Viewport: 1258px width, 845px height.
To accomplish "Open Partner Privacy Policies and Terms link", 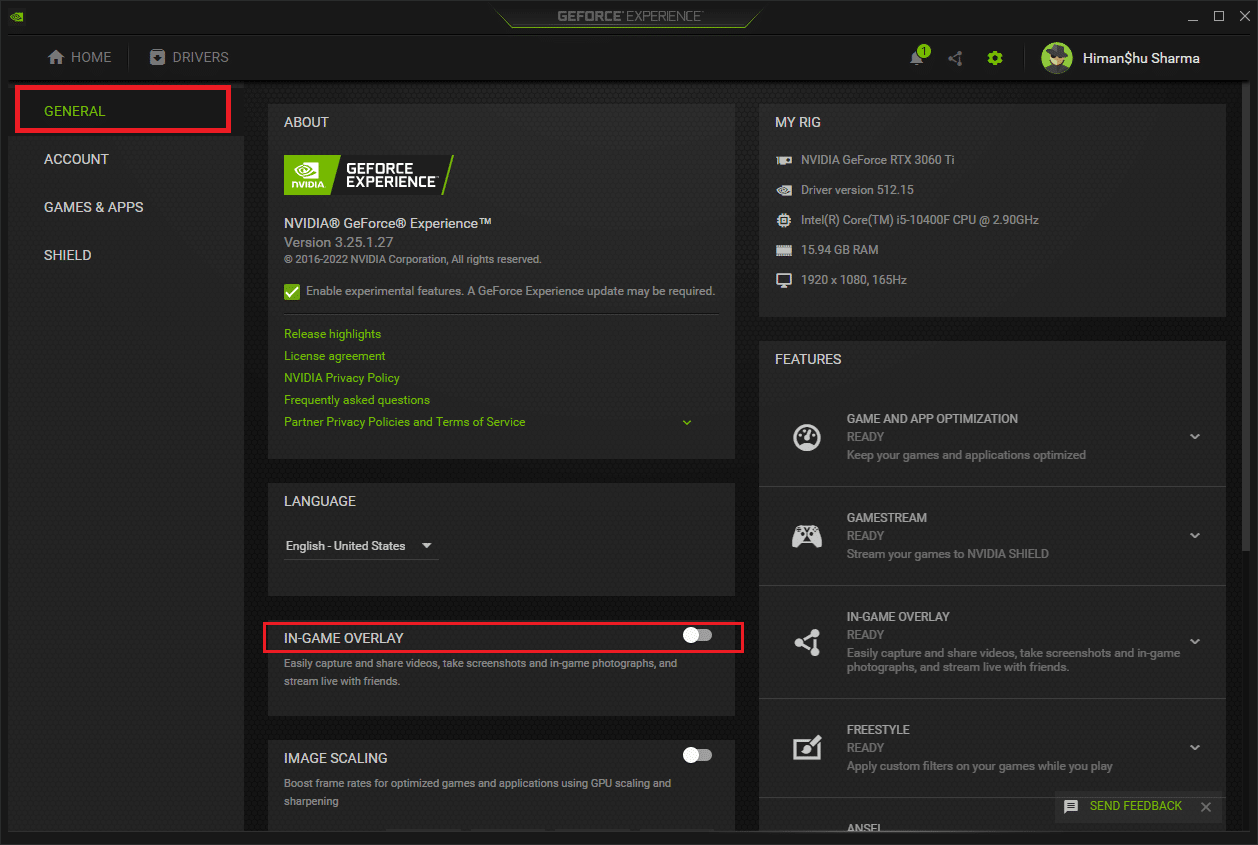I will pyautogui.click(x=404, y=422).
